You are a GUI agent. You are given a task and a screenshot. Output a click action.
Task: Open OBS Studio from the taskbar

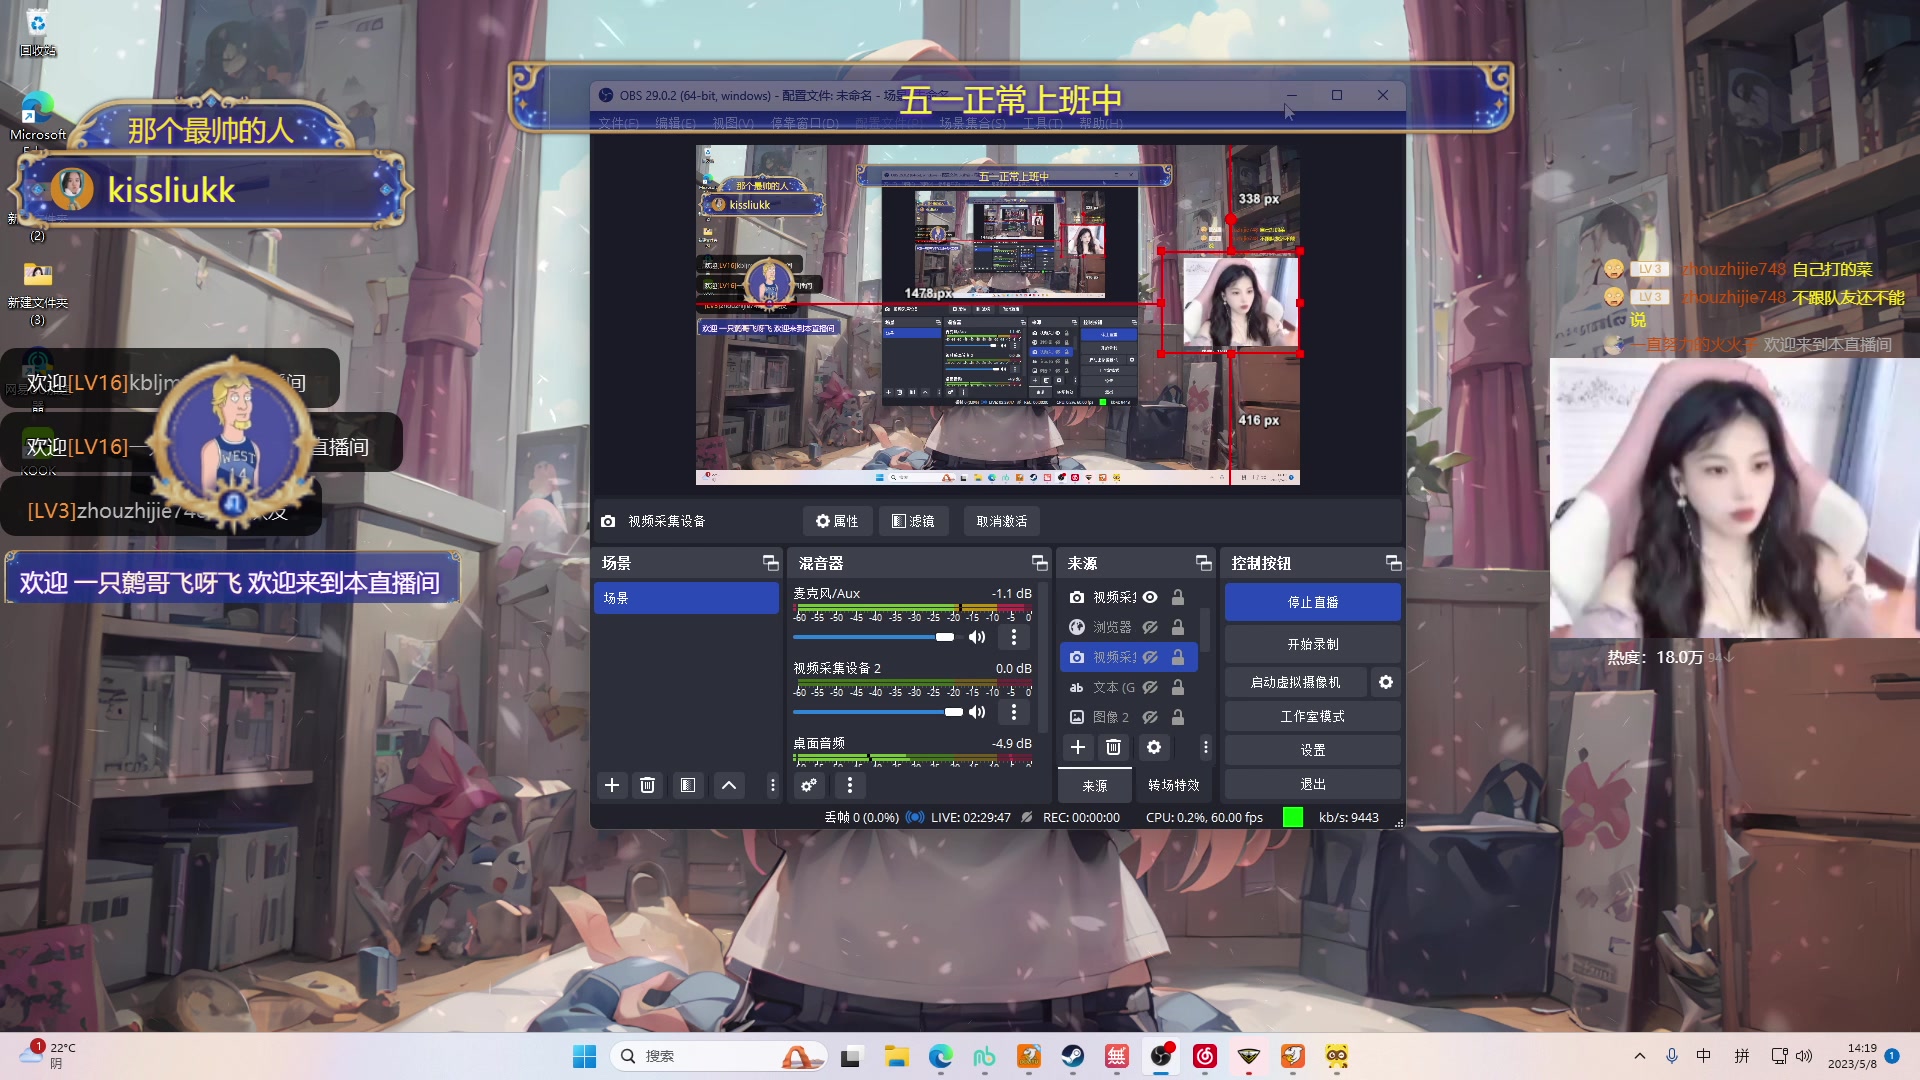point(1161,1056)
